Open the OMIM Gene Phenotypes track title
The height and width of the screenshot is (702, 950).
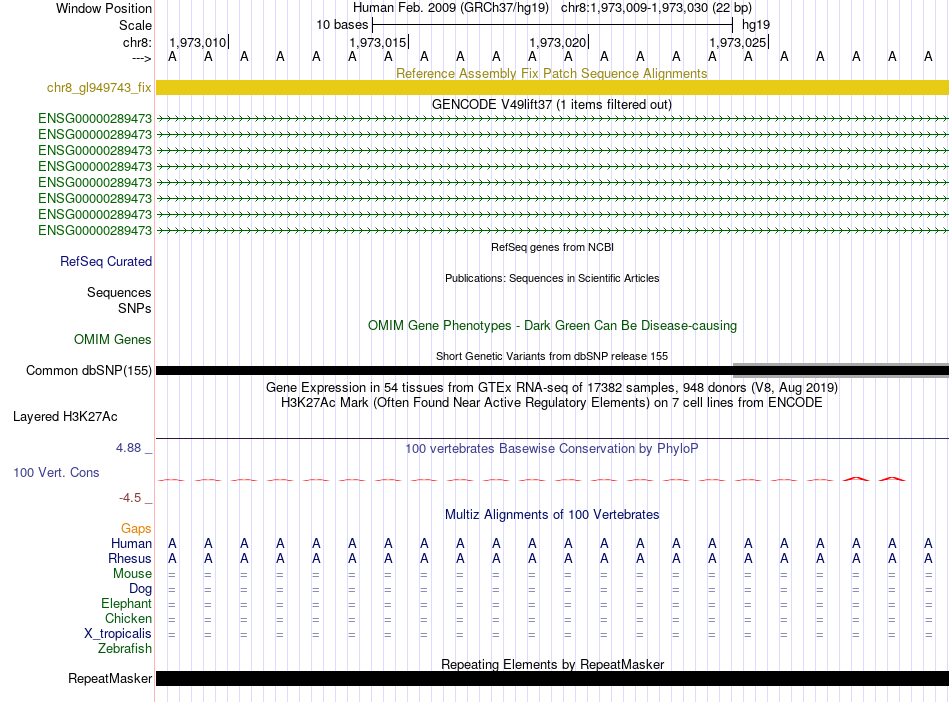[552, 325]
